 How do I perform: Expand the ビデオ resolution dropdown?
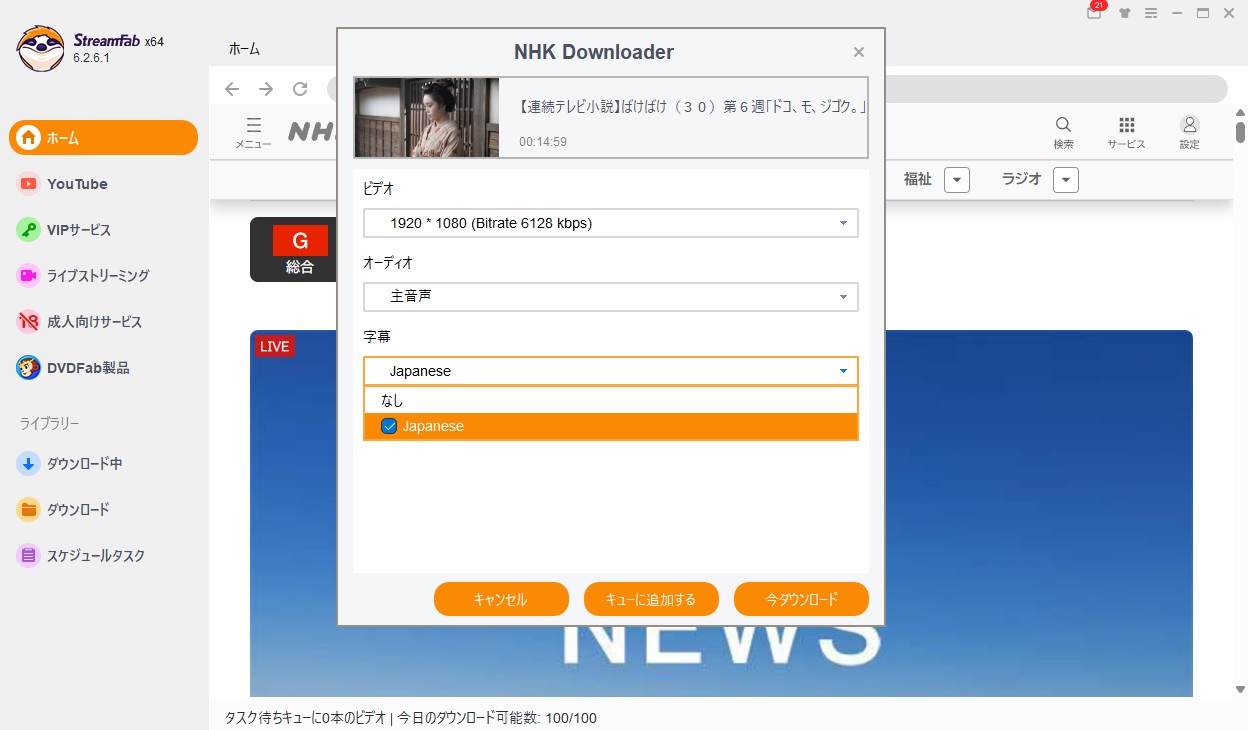(x=610, y=223)
